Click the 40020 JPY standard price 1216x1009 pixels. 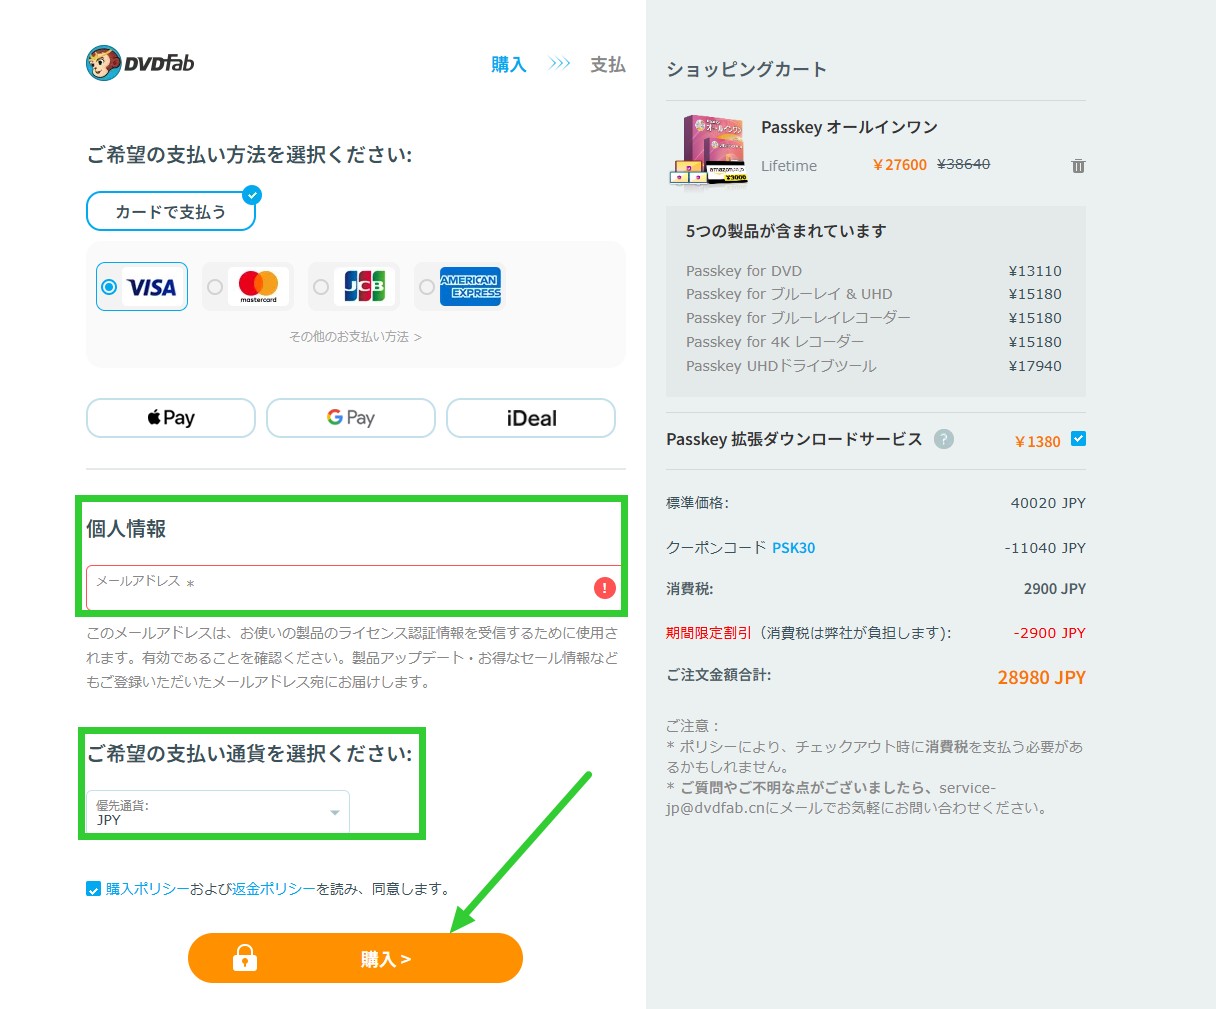[x=1048, y=503]
